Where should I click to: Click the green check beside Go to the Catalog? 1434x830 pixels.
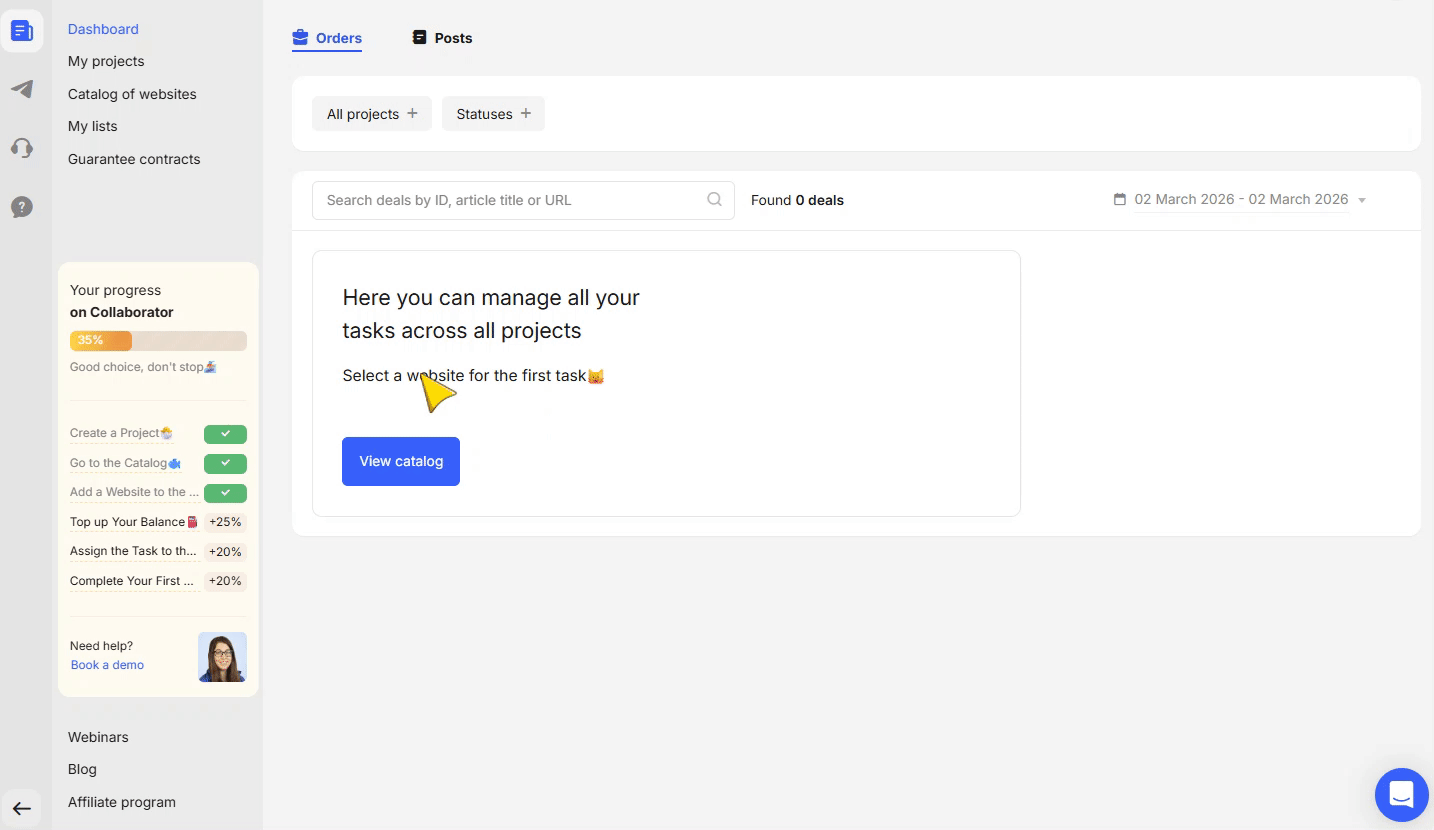[x=225, y=463]
